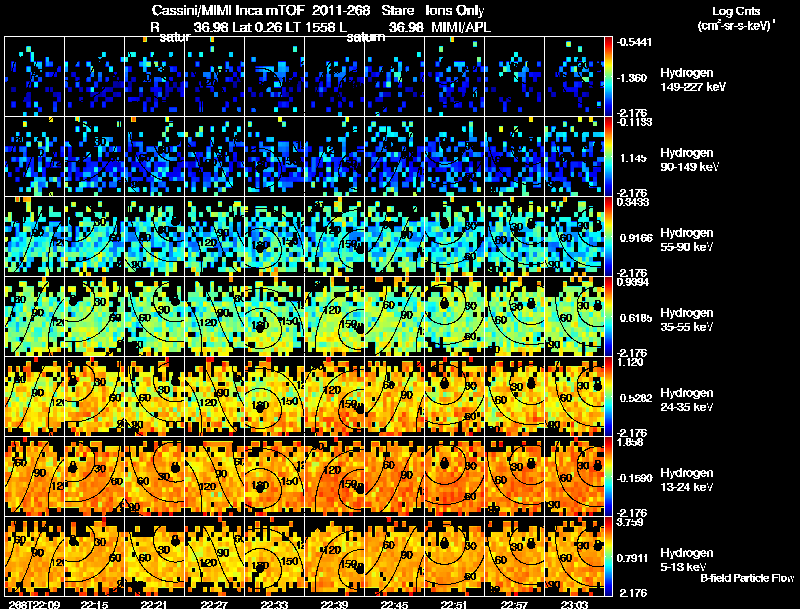Select the 22:21 time label
Viewport: 800px width, 609px height.
click(155, 605)
